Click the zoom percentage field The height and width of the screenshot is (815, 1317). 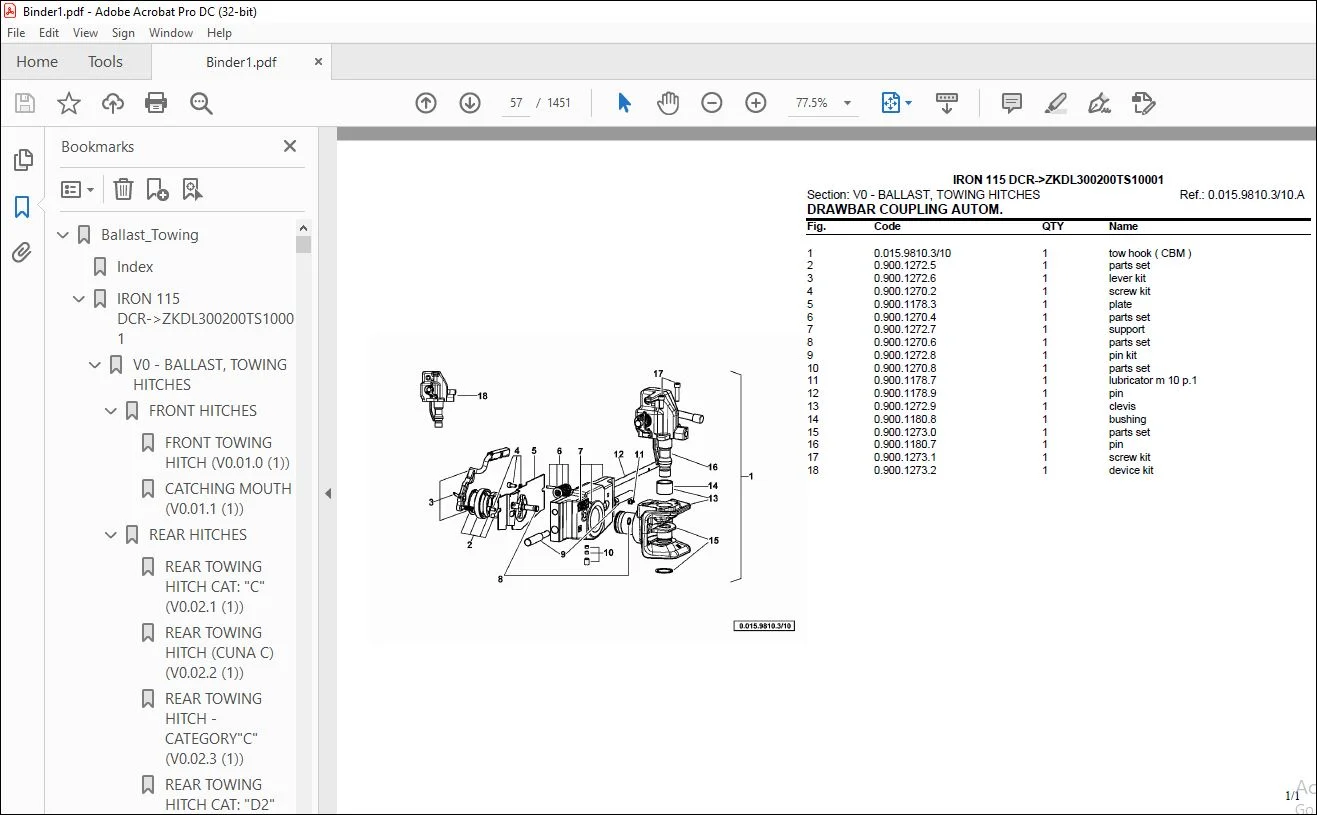coord(812,103)
